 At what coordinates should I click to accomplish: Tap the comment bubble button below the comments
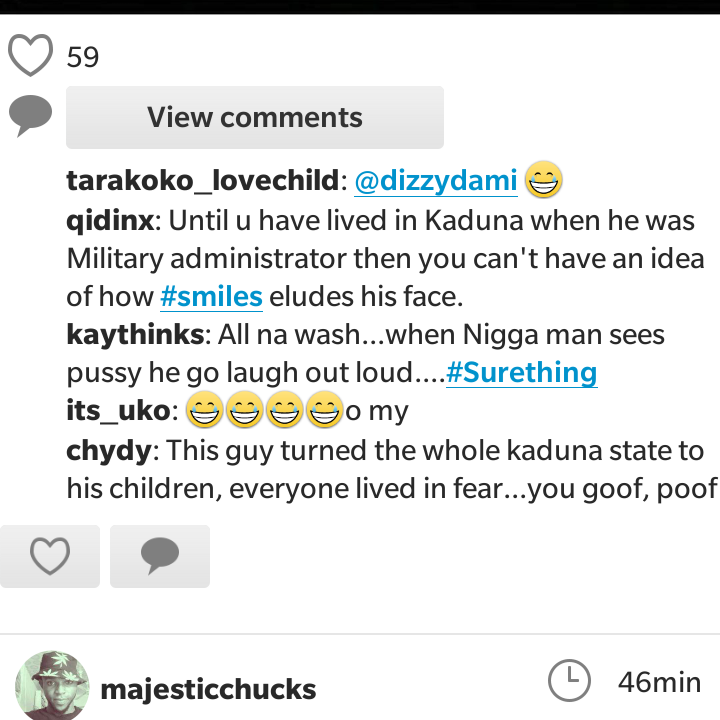point(160,556)
